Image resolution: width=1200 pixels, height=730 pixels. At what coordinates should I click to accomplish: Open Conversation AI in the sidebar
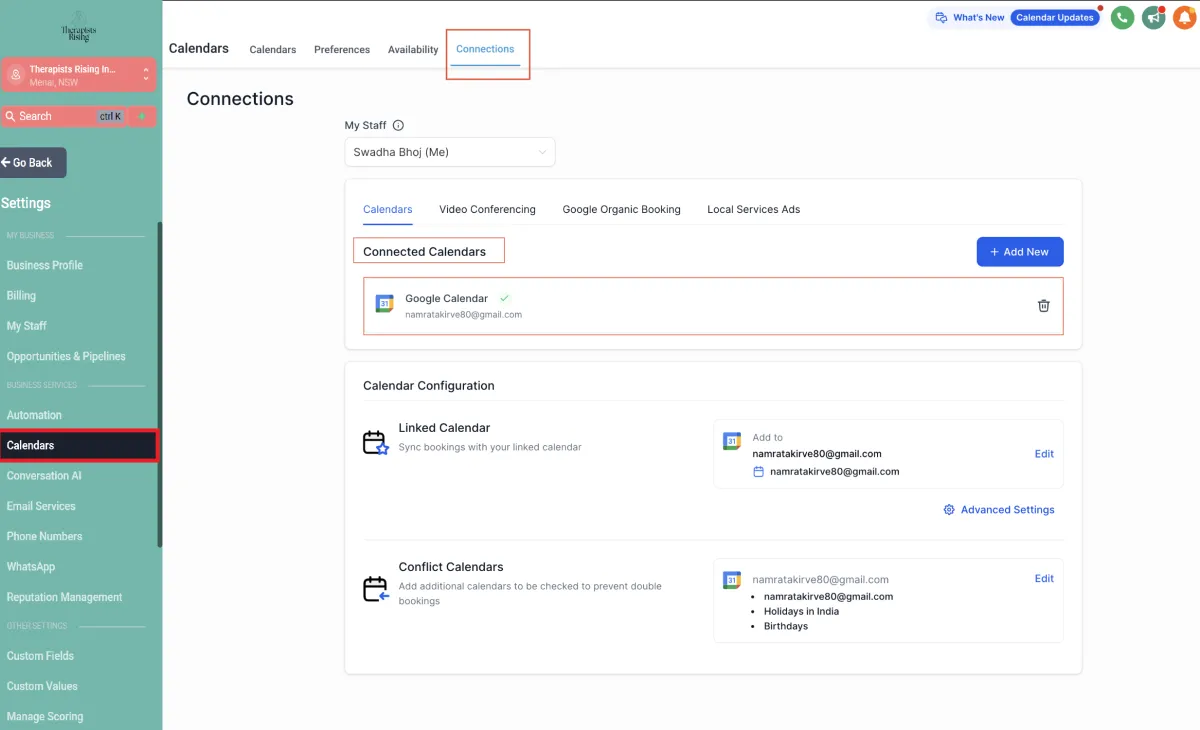click(x=44, y=476)
